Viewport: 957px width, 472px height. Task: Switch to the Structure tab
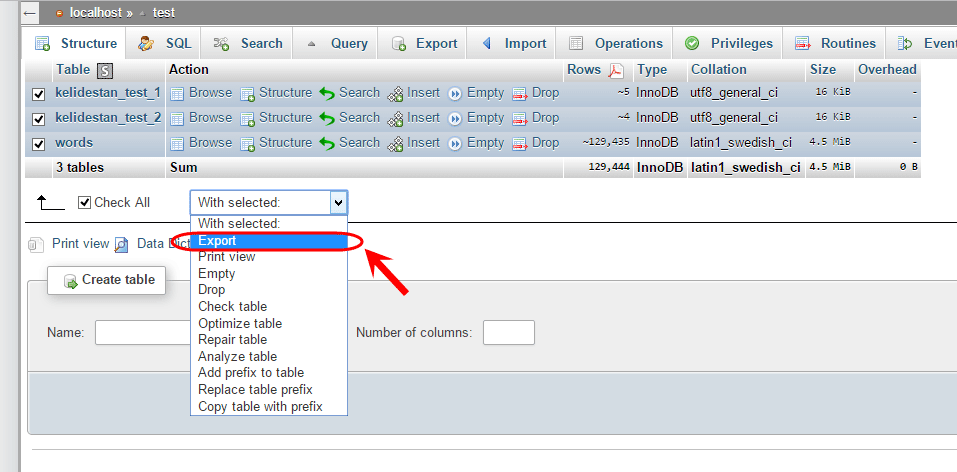coord(75,43)
